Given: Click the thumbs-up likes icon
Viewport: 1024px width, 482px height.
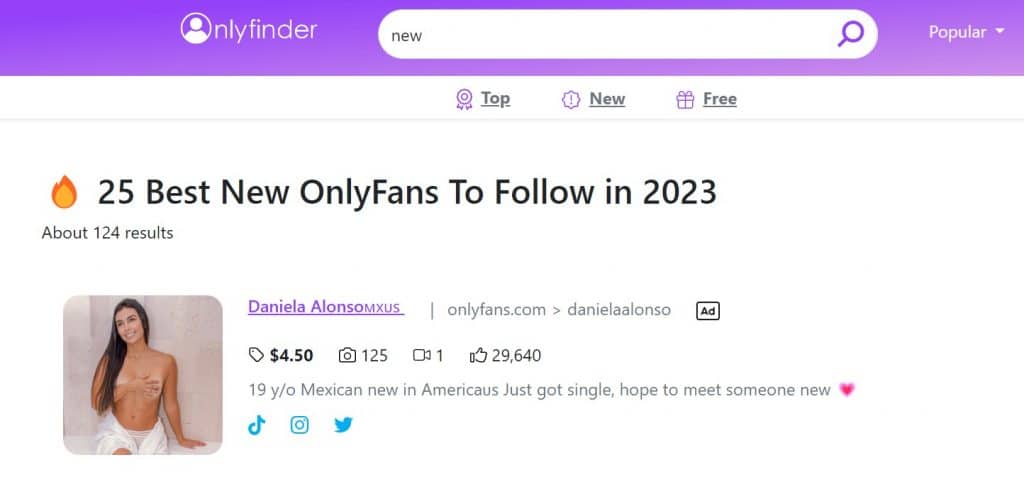Looking at the screenshot, I should coord(478,355).
